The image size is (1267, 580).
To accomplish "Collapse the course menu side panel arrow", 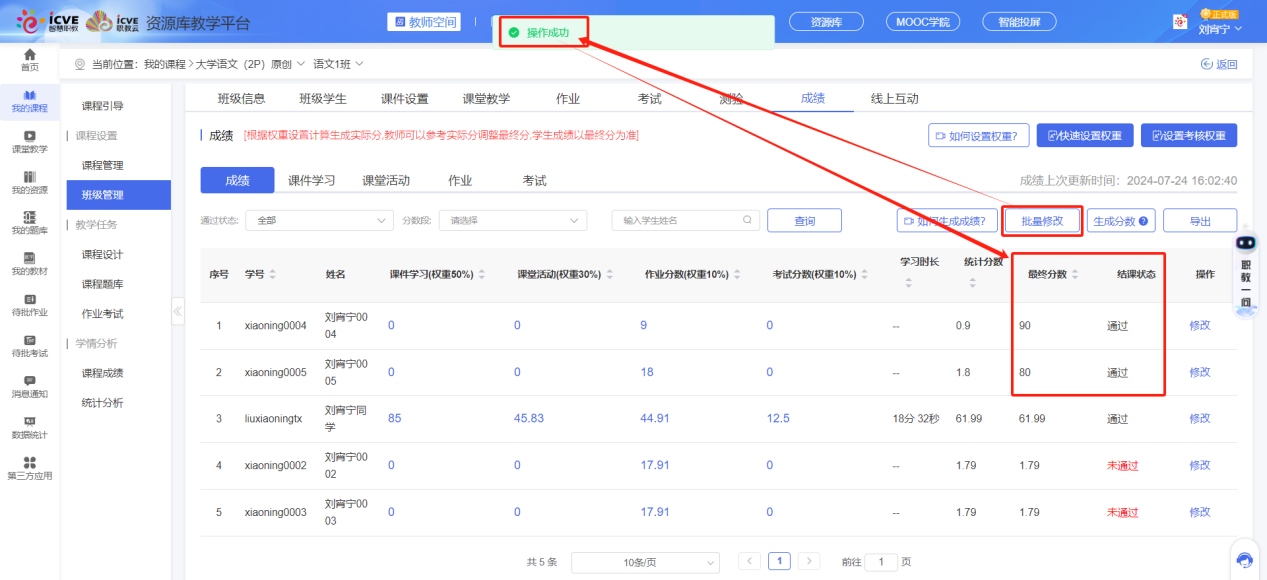I will click(178, 311).
